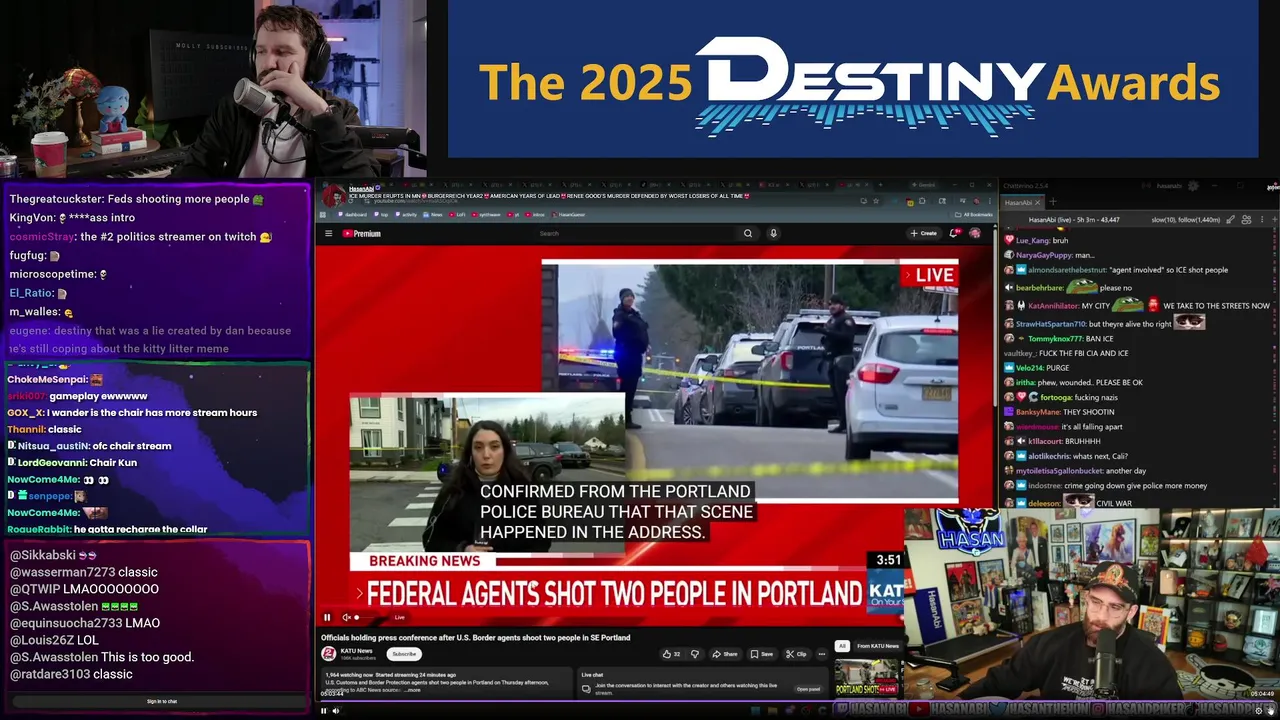The height and width of the screenshot is (720, 1280).
Task: Select the HasanAbi tab in Chatterino
Action: click(x=1019, y=202)
